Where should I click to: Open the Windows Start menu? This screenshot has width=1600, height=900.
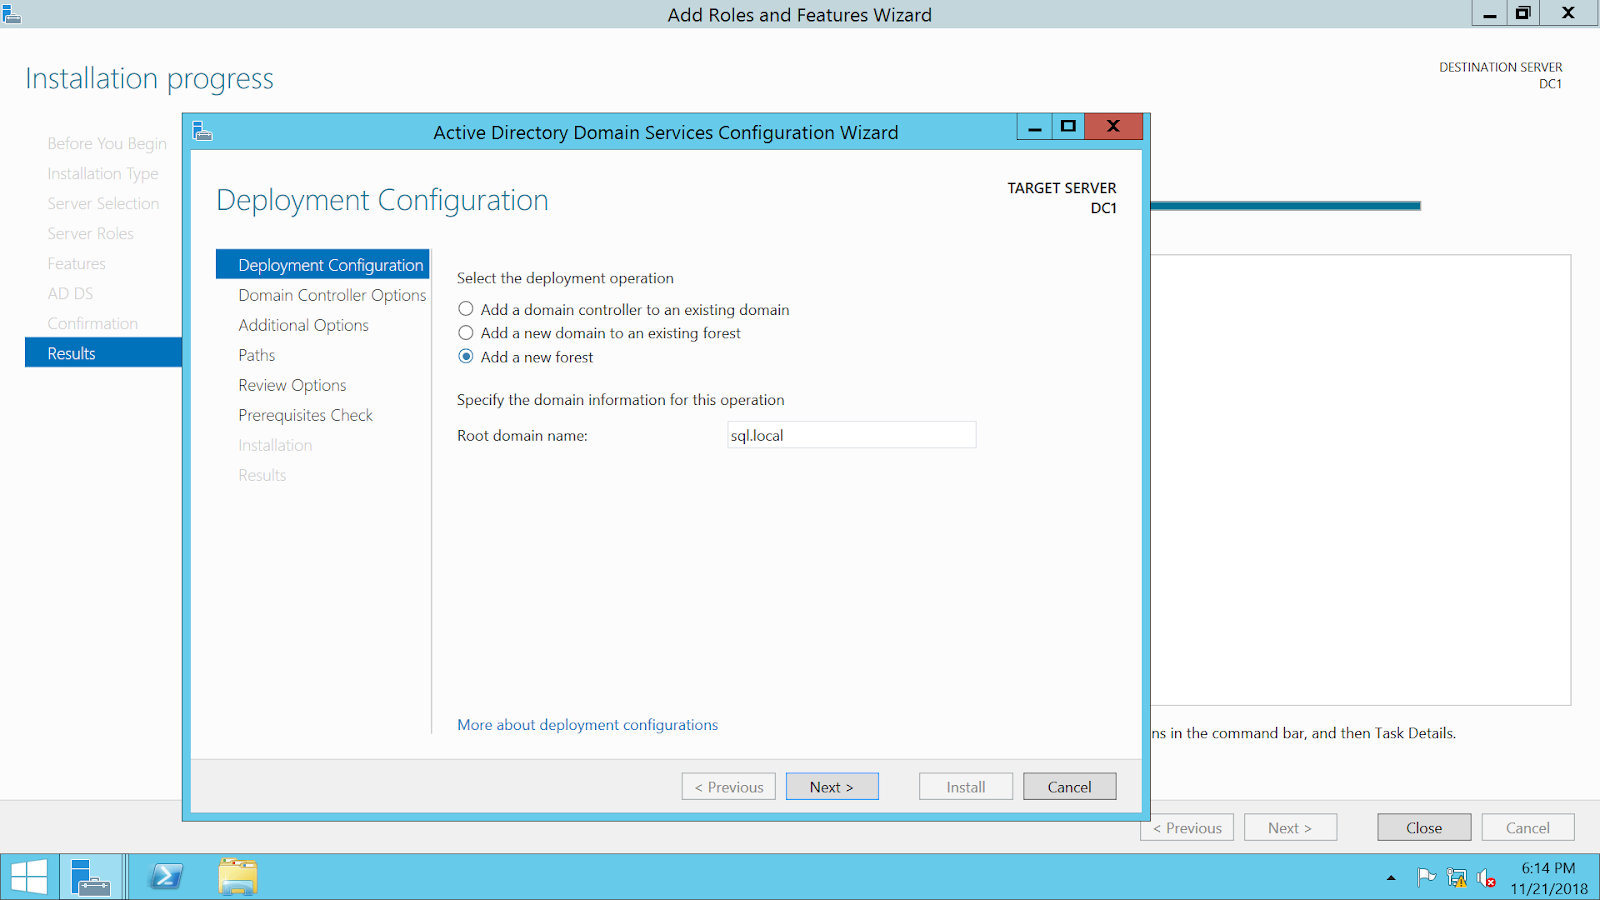pos(27,876)
